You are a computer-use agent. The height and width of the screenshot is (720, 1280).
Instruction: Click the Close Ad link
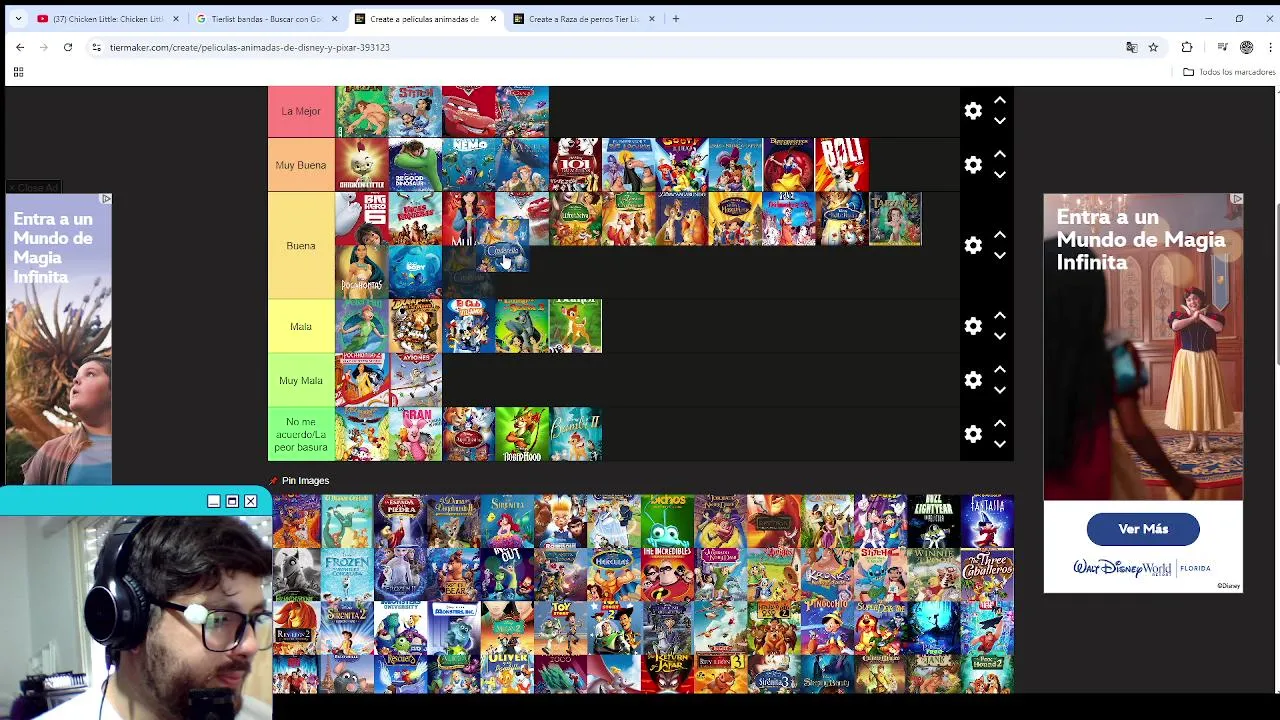pyautogui.click(x=33, y=188)
